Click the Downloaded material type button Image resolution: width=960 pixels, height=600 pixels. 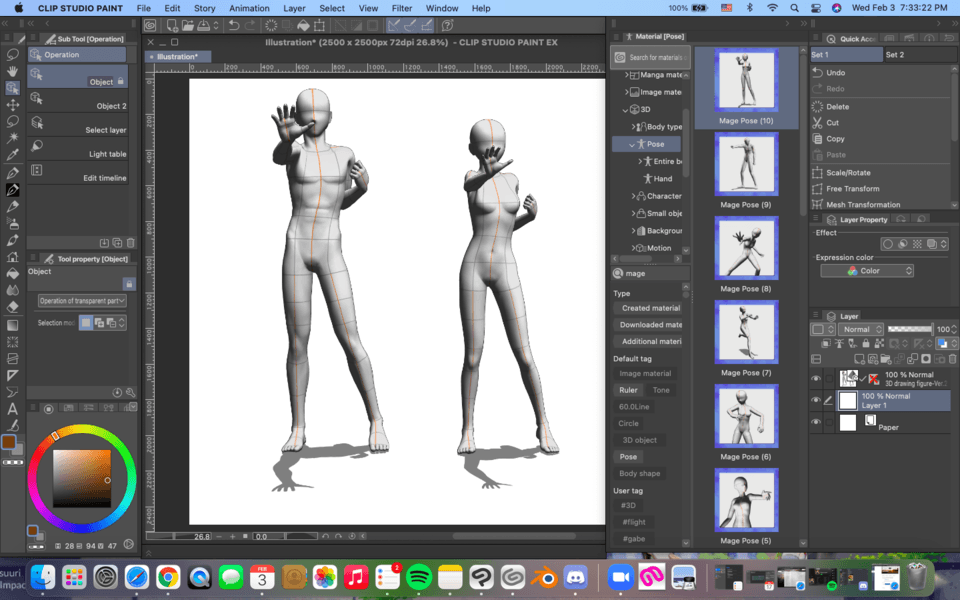649,324
